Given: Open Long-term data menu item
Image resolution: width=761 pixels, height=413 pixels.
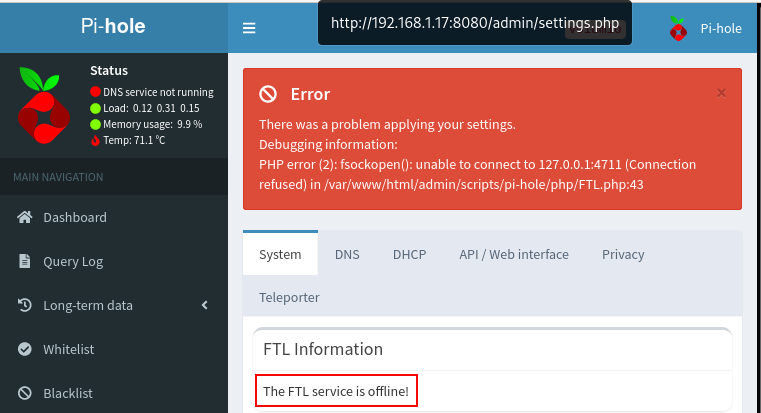Looking at the screenshot, I should [x=88, y=305].
